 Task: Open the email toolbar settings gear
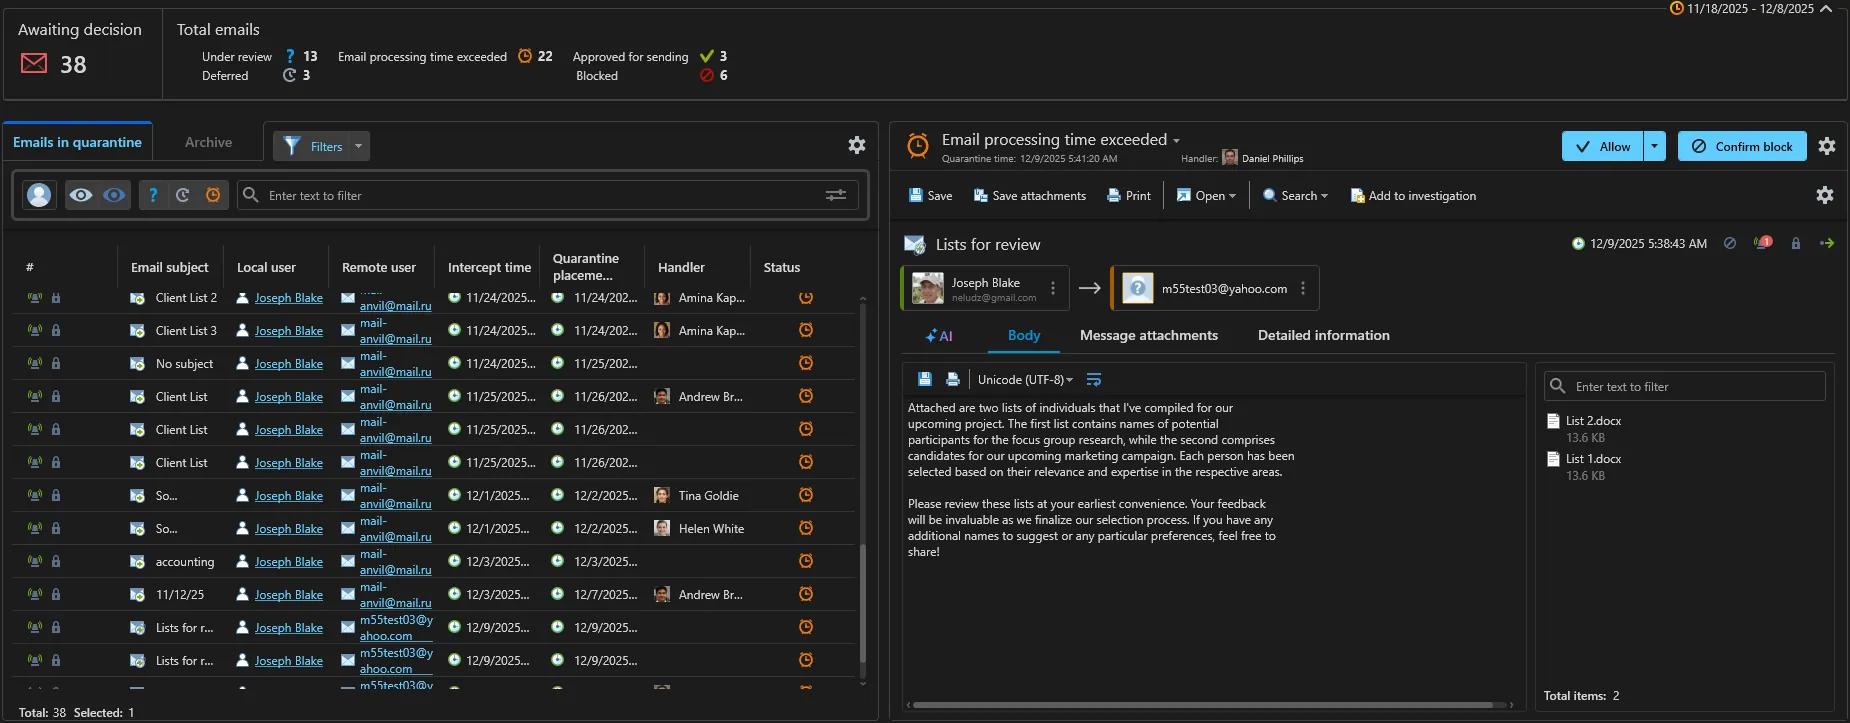1825,195
